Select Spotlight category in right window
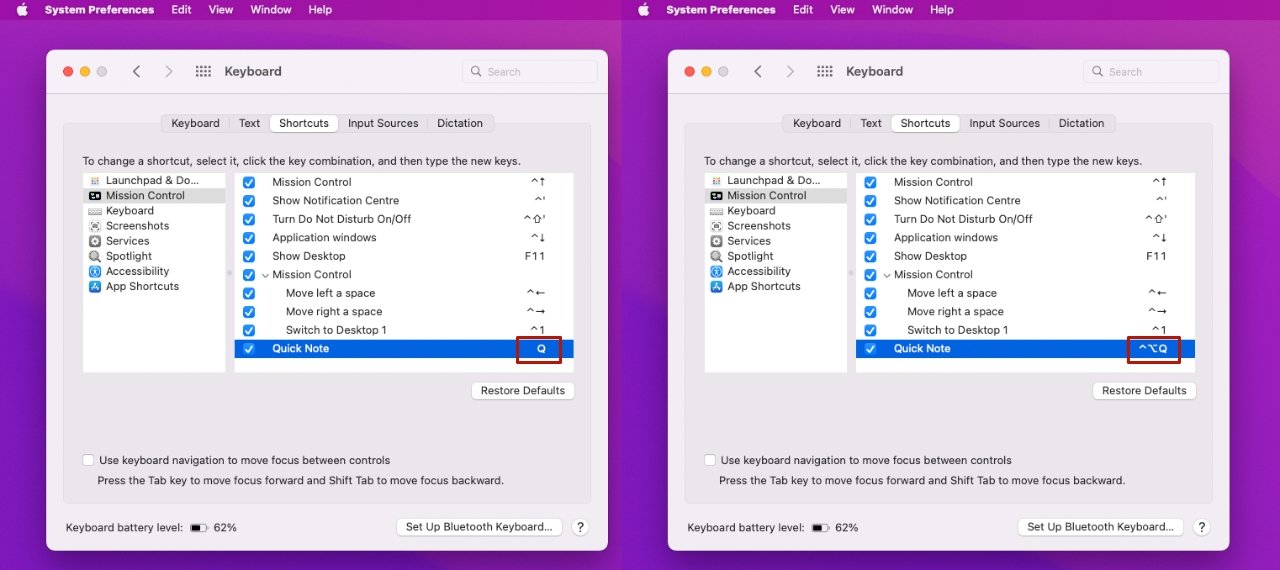This screenshot has height=570, width=1280. pyautogui.click(x=776, y=256)
